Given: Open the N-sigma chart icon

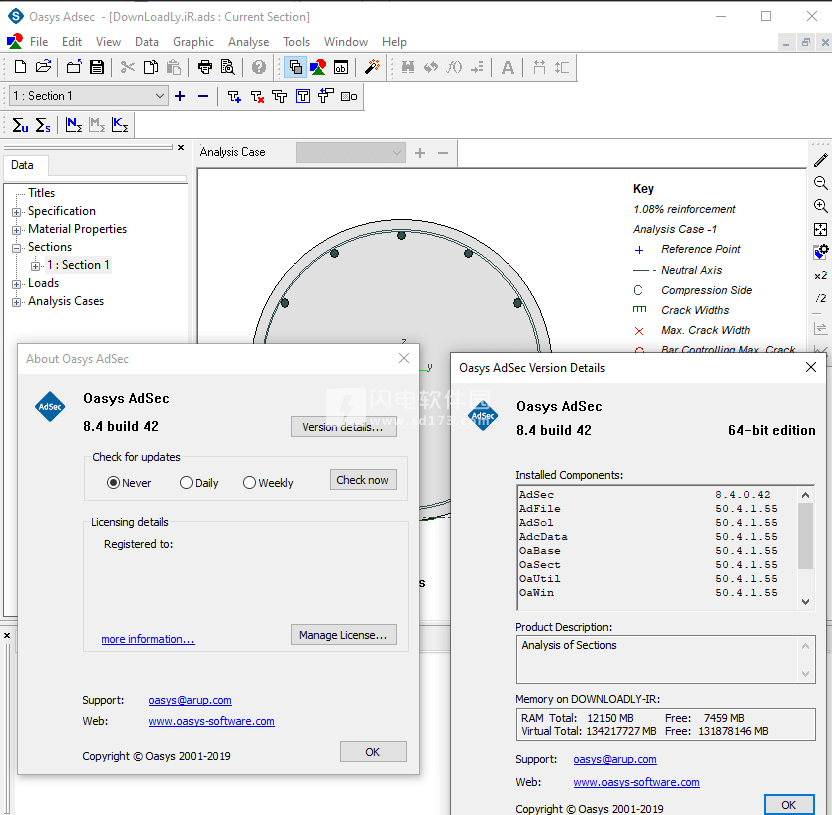Looking at the screenshot, I should click(x=73, y=125).
